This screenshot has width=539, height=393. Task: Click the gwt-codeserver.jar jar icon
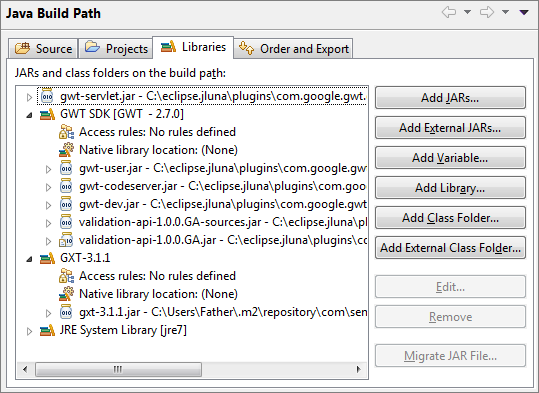point(66,186)
